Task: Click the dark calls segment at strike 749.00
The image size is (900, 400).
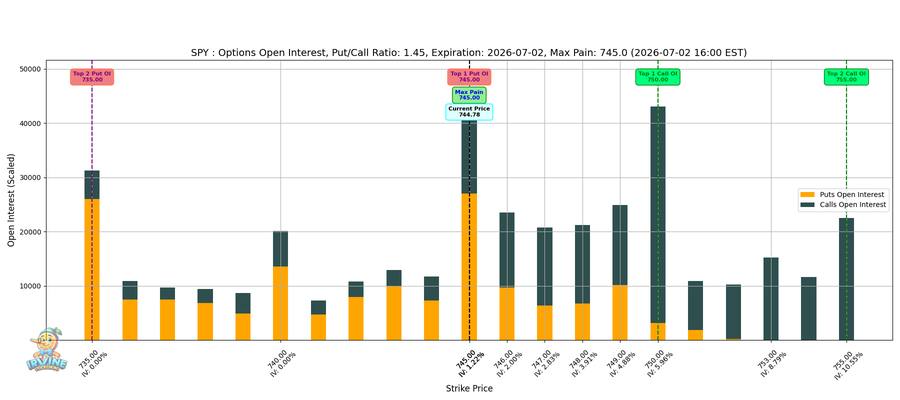Action: click(x=620, y=245)
